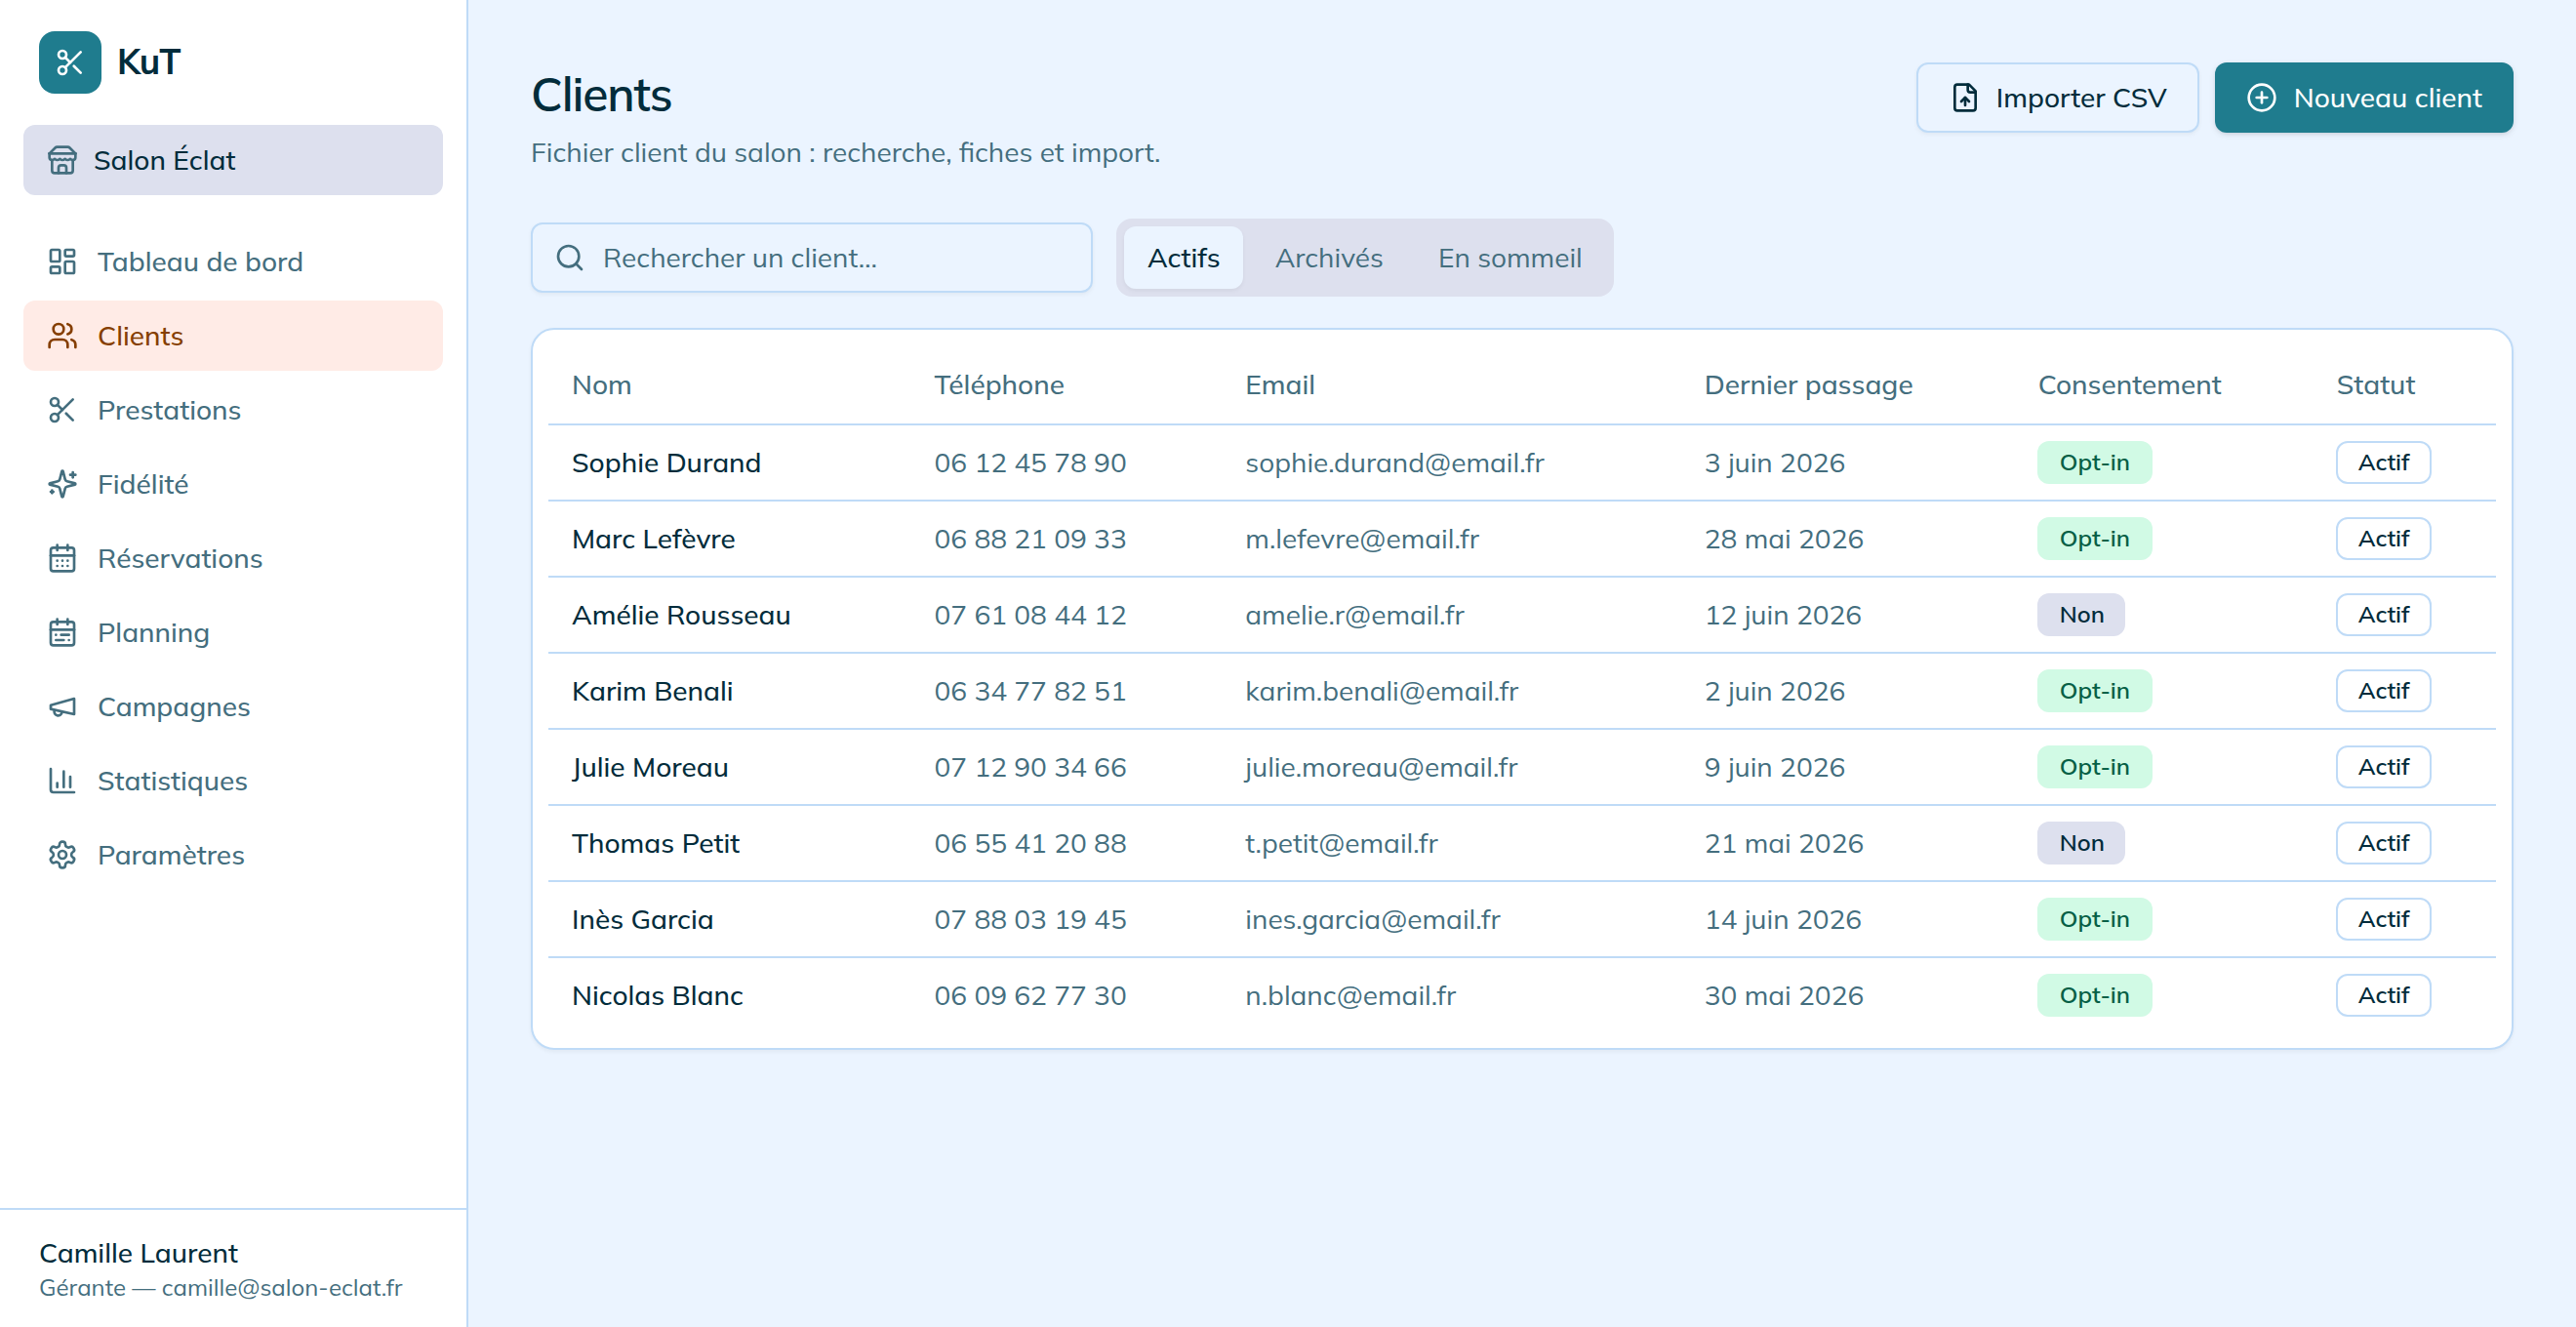Click the Réservations calendar icon
Image resolution: width=2576 pixels, height=1327 pixels.
[x=62, y=558]
